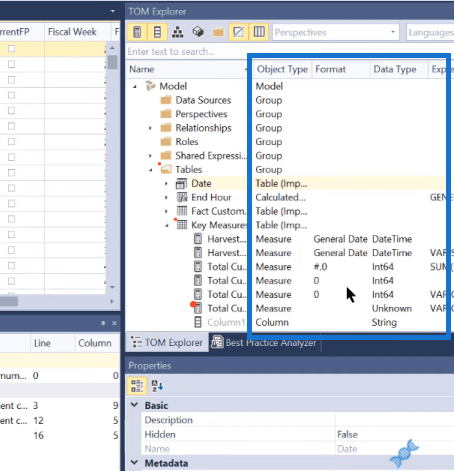Click the Fiscal Week column header
This screenshot has height=471, width=454.
point(72,32)
